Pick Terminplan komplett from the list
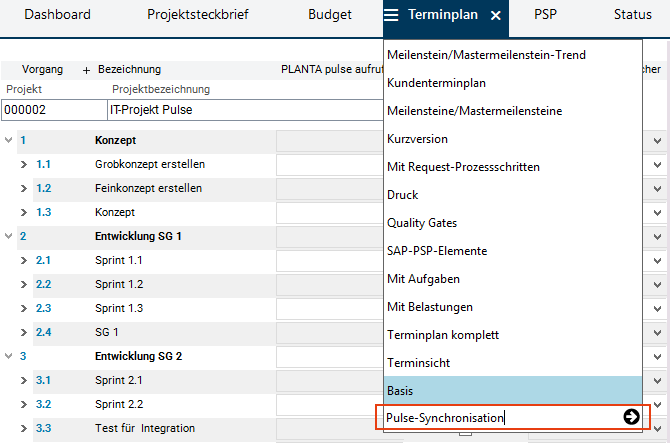Viewport: 670px width, 443px height. pos(443,334)
